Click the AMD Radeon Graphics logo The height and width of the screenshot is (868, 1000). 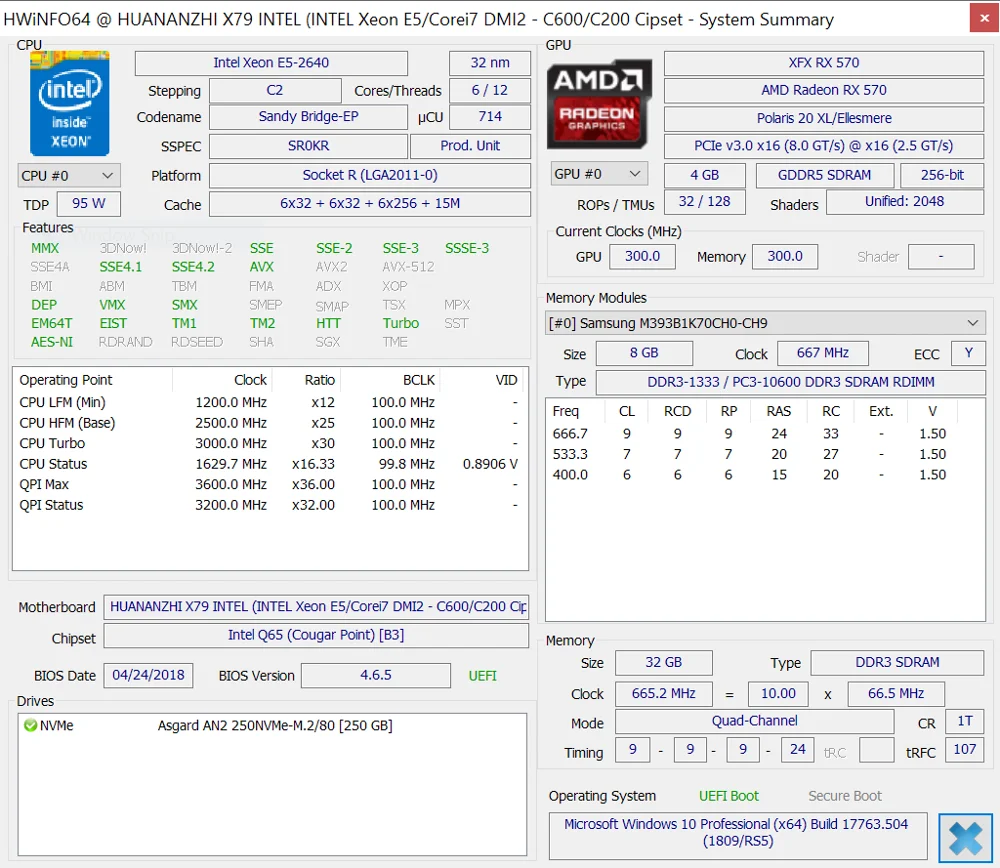tap(599, 104)
